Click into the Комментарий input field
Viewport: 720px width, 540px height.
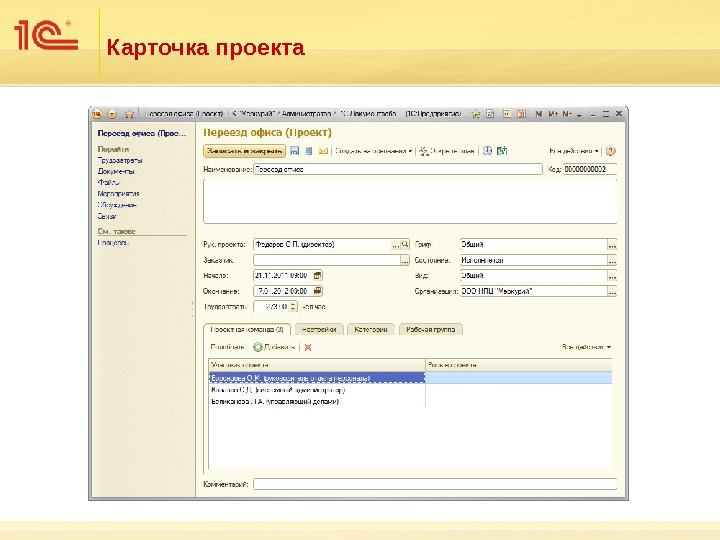click(435, 484)
